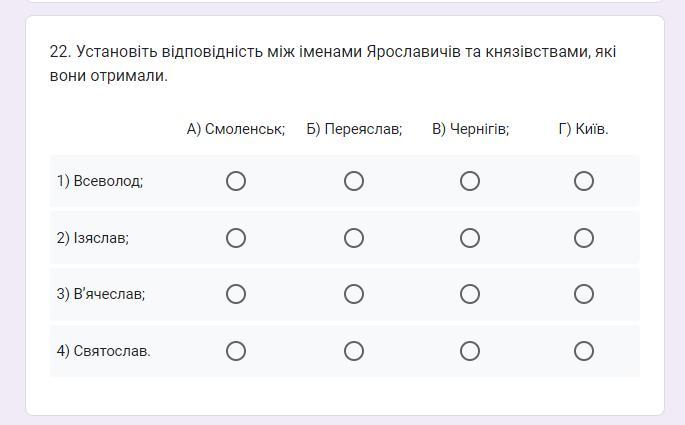Select Смоленськ for Ізяслав row

click(x=236, y=238)
